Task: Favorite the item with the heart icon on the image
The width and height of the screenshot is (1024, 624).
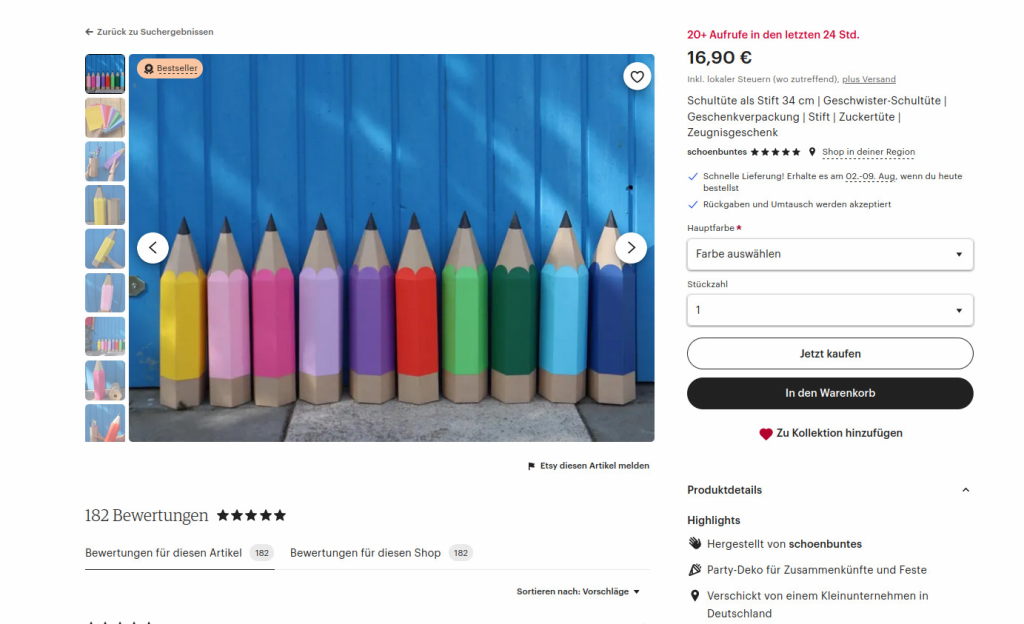Action: tap(637, 76)
